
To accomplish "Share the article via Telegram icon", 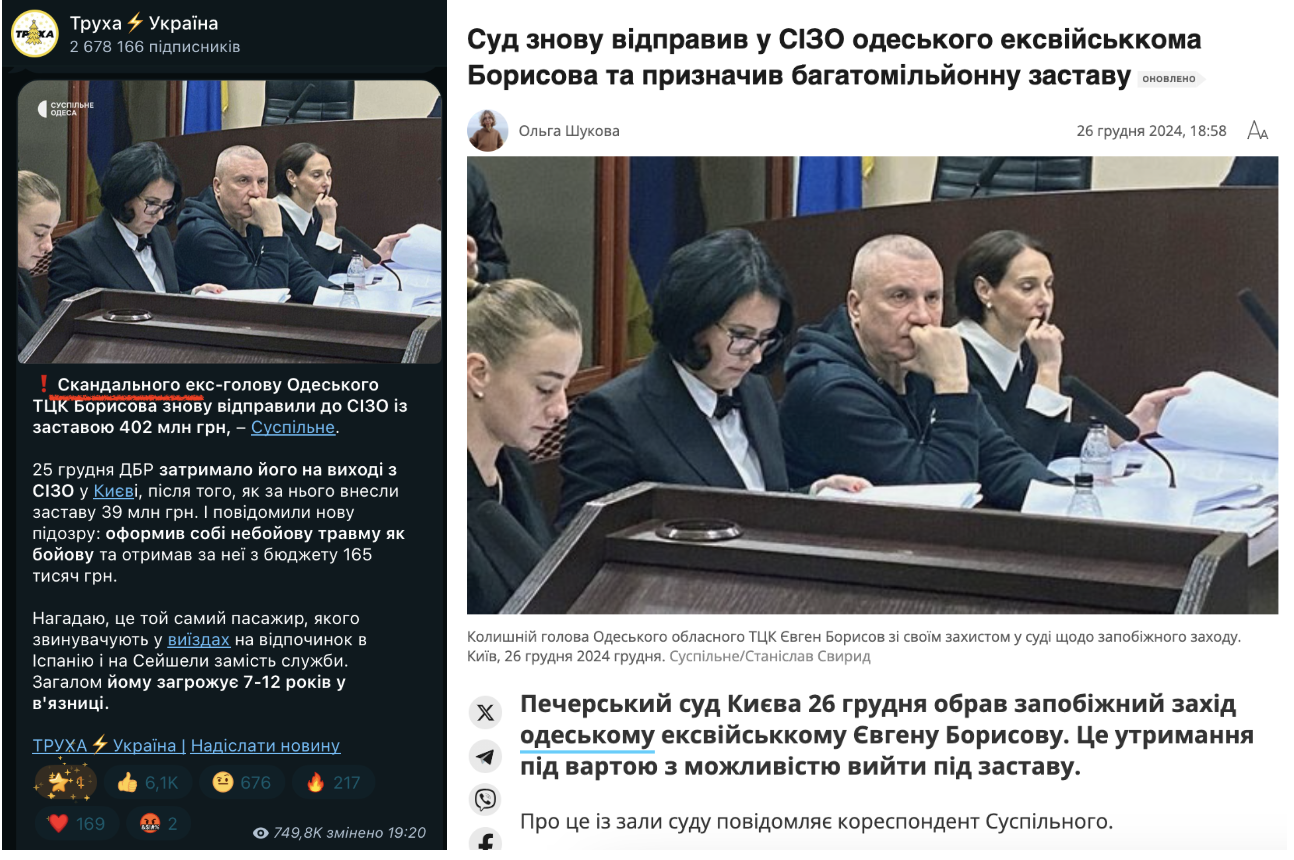I will click(486, 756).
